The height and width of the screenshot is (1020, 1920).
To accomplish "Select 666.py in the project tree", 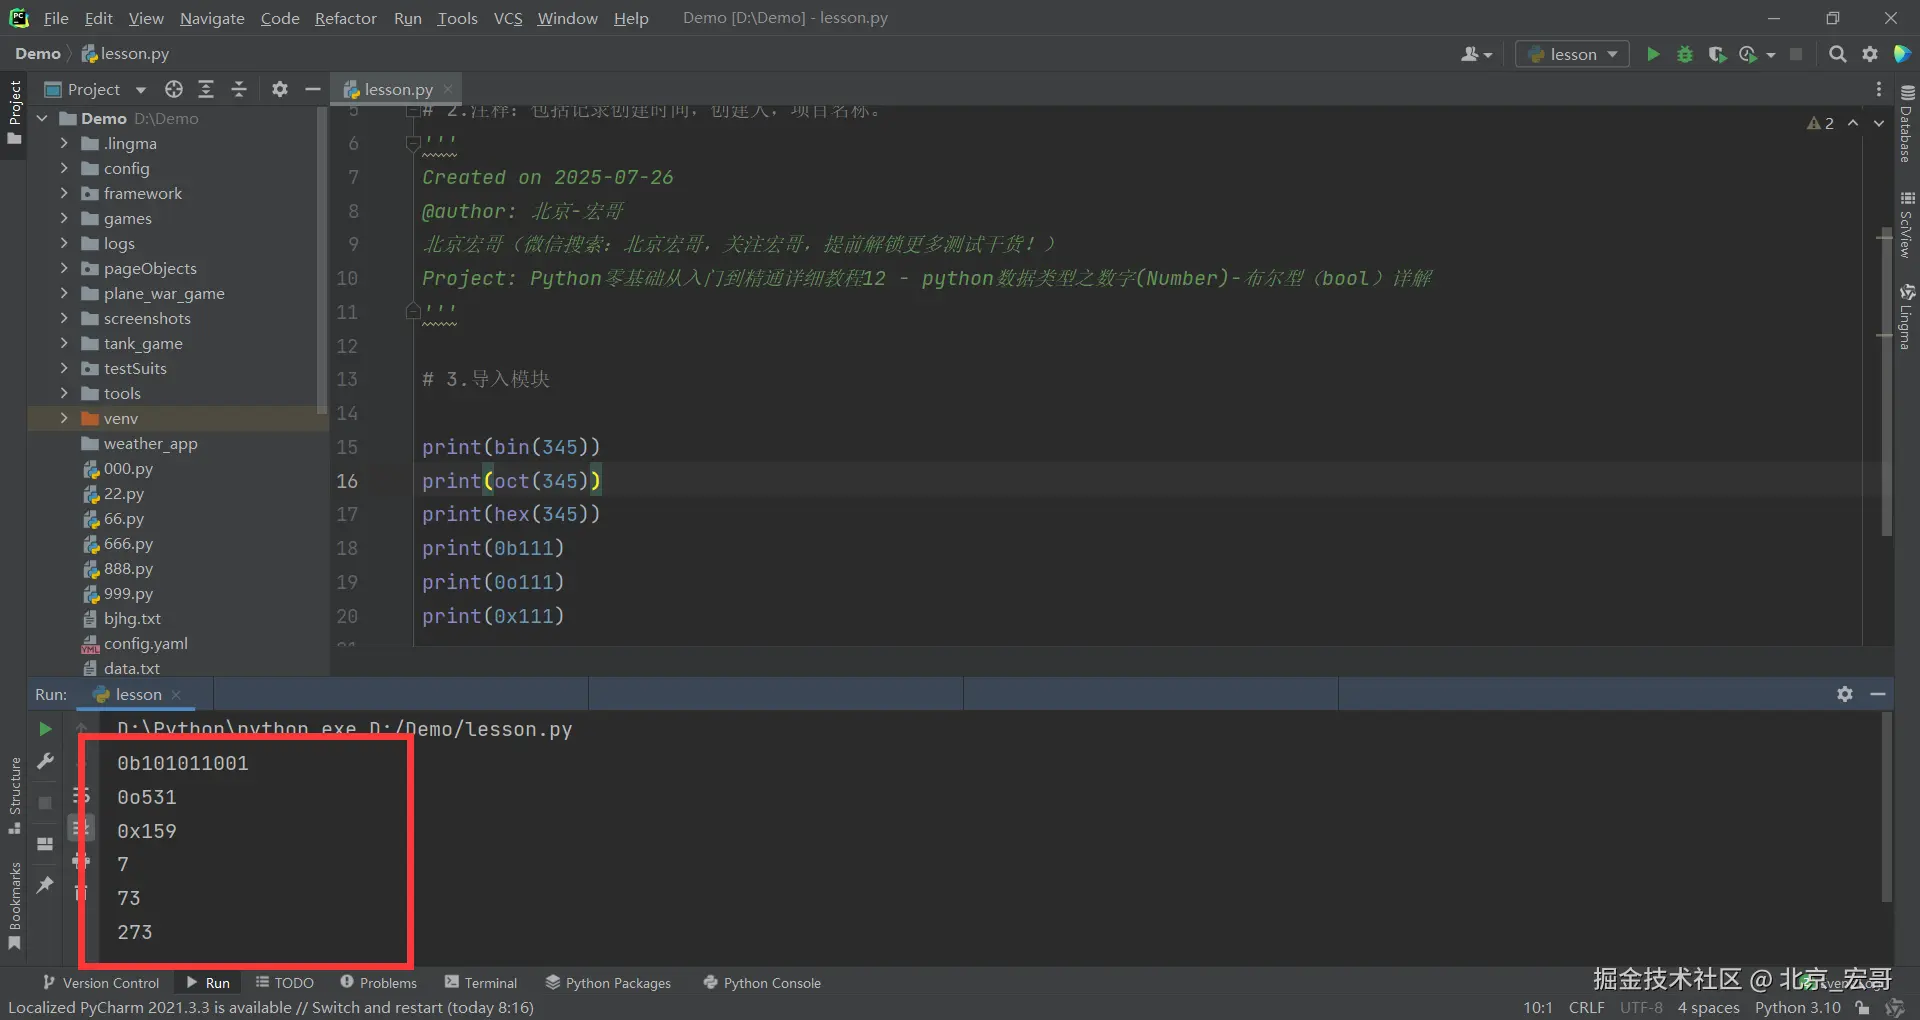I will coord(128,543).
